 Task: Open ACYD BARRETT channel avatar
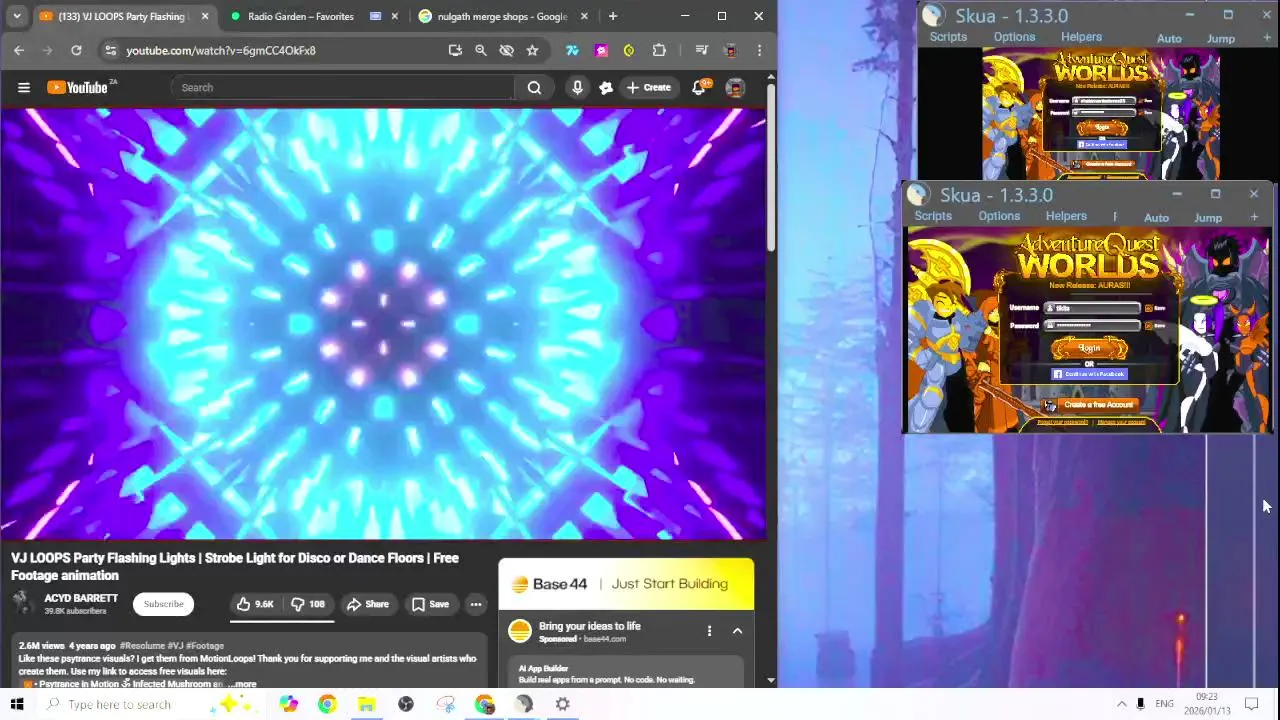(x=23, y=603)
